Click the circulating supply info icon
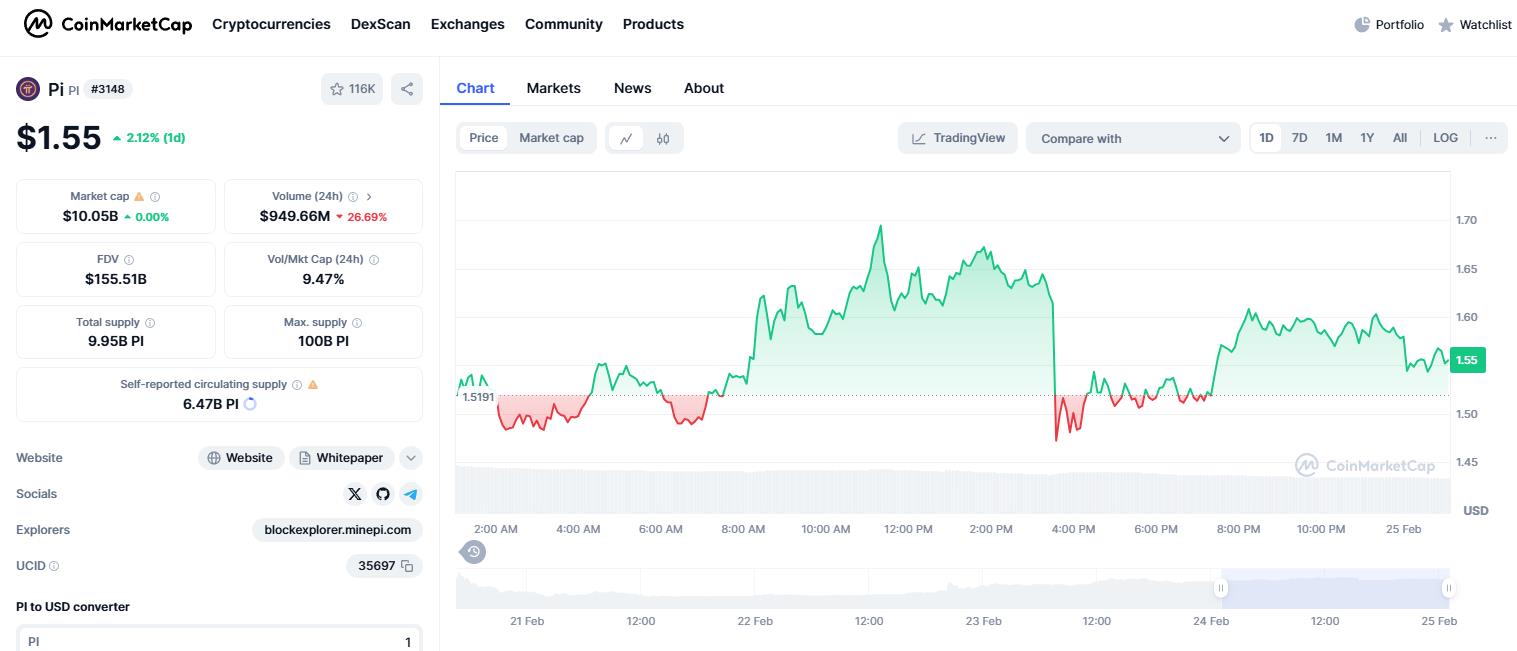The height and width of the screenshot is (651, 1517). click(297, 385)
